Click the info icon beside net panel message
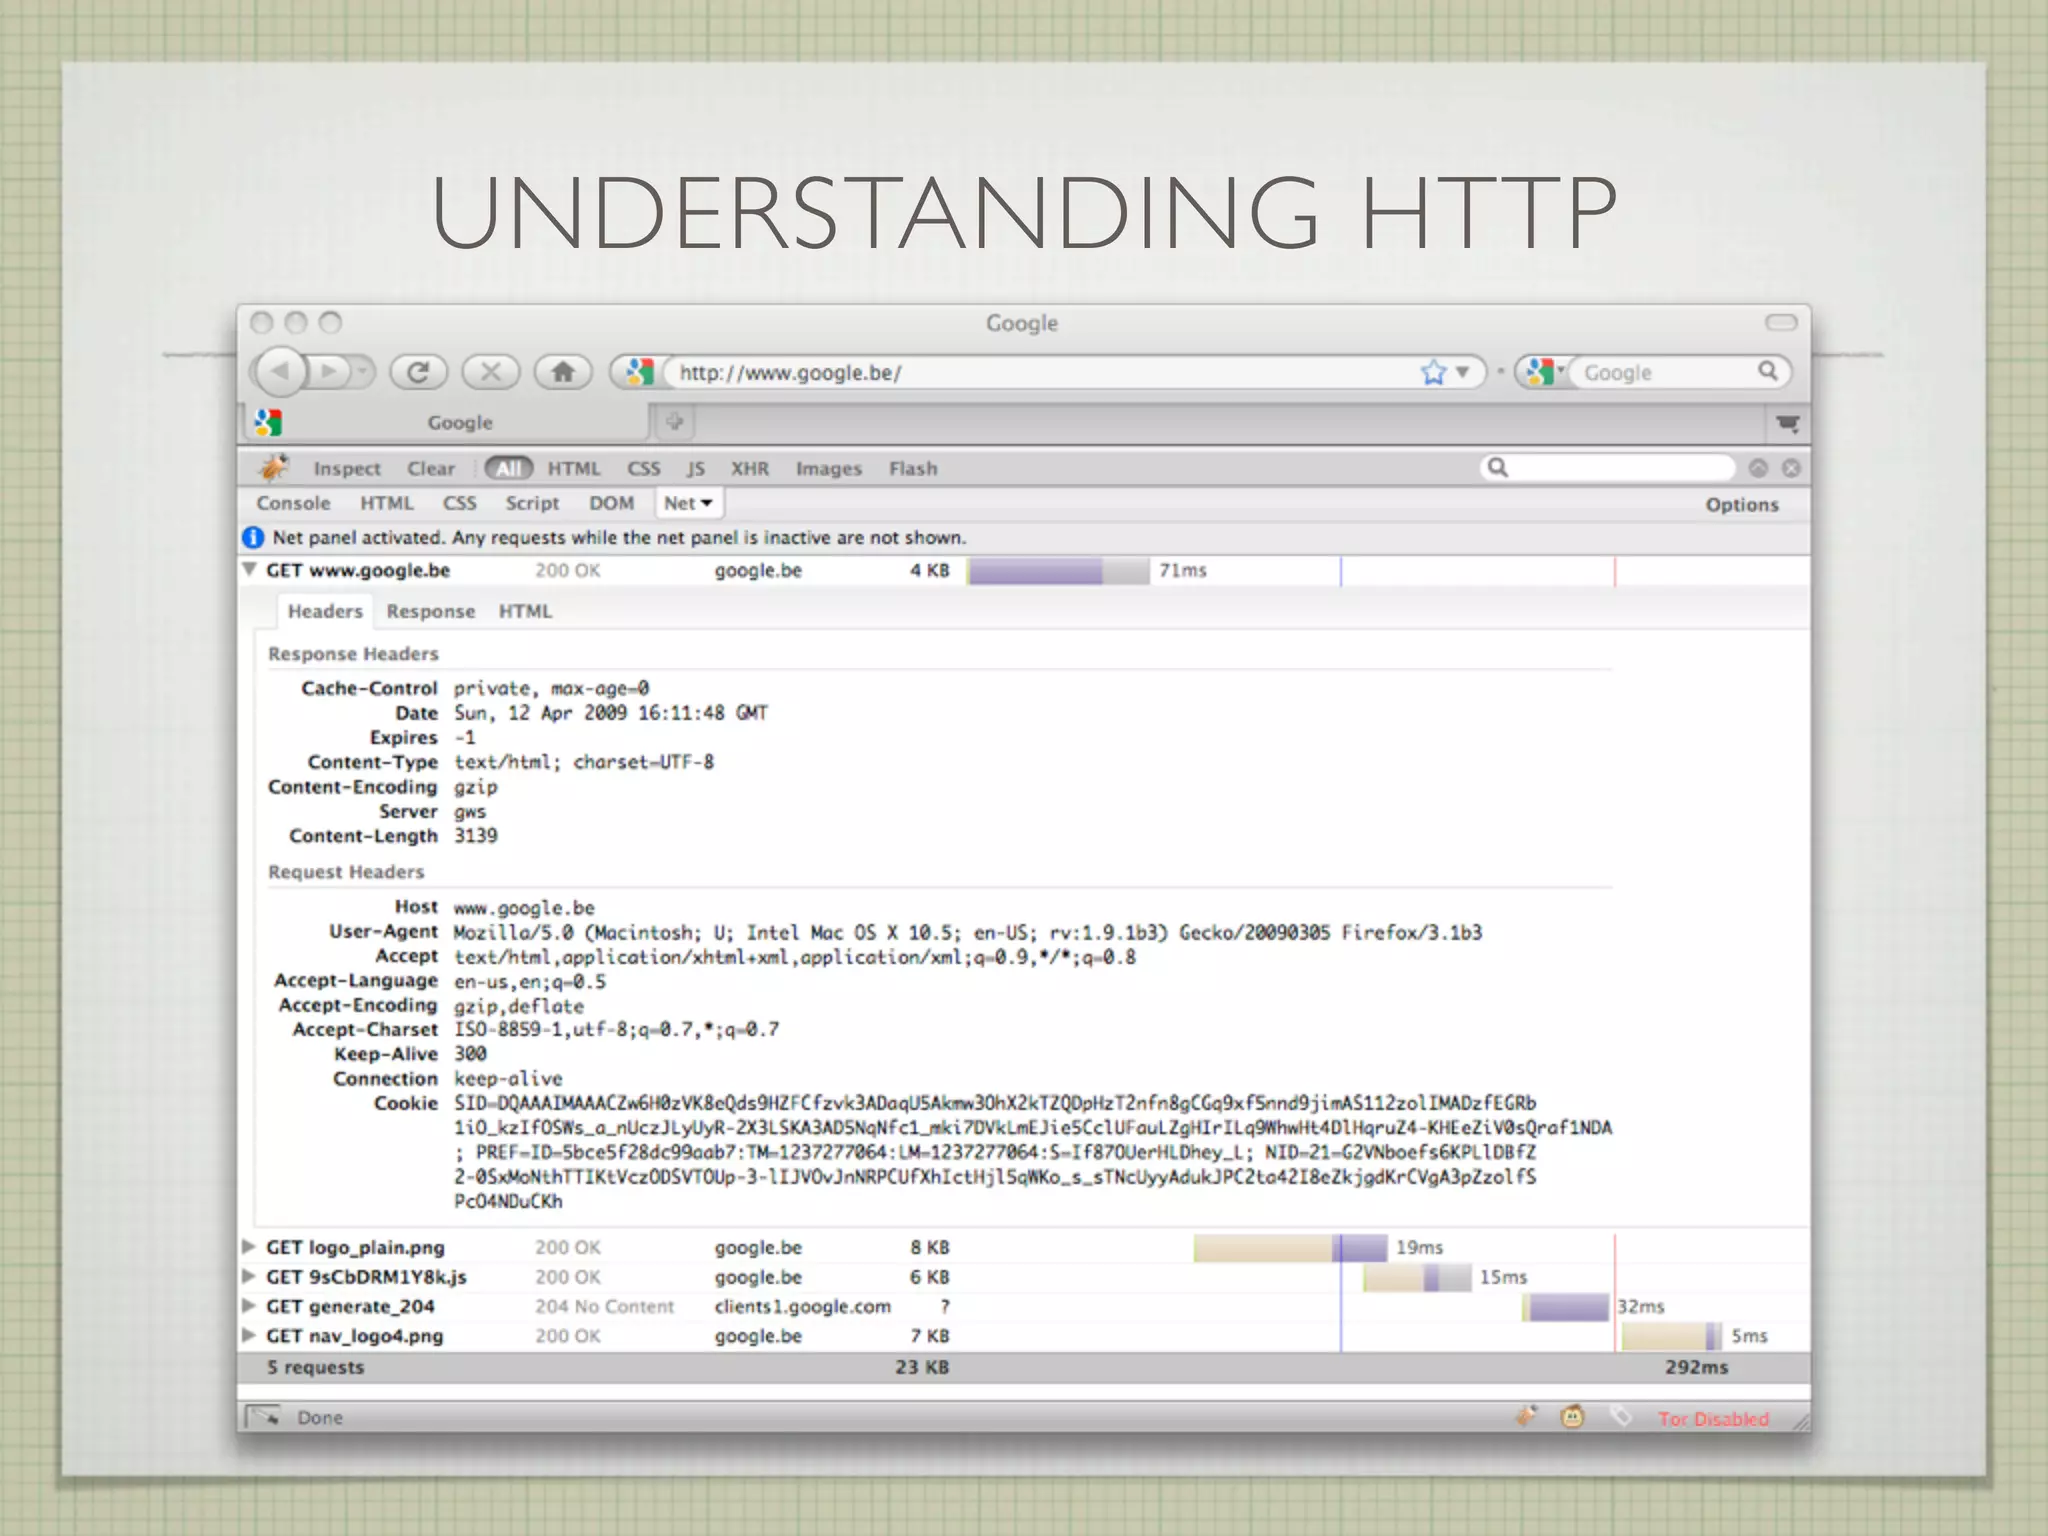This screenshot has height=1536, width=2048. click(254, 537)
